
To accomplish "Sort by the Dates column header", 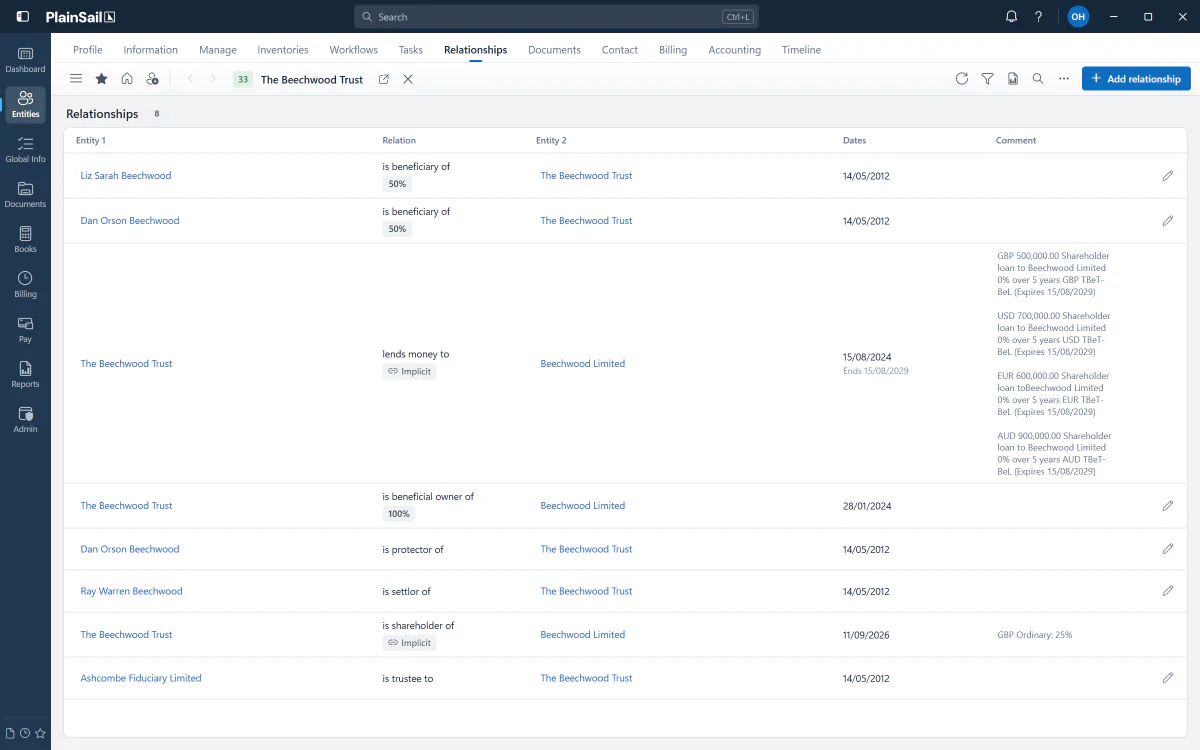I will pyautogui.click(x=855, y=141).
